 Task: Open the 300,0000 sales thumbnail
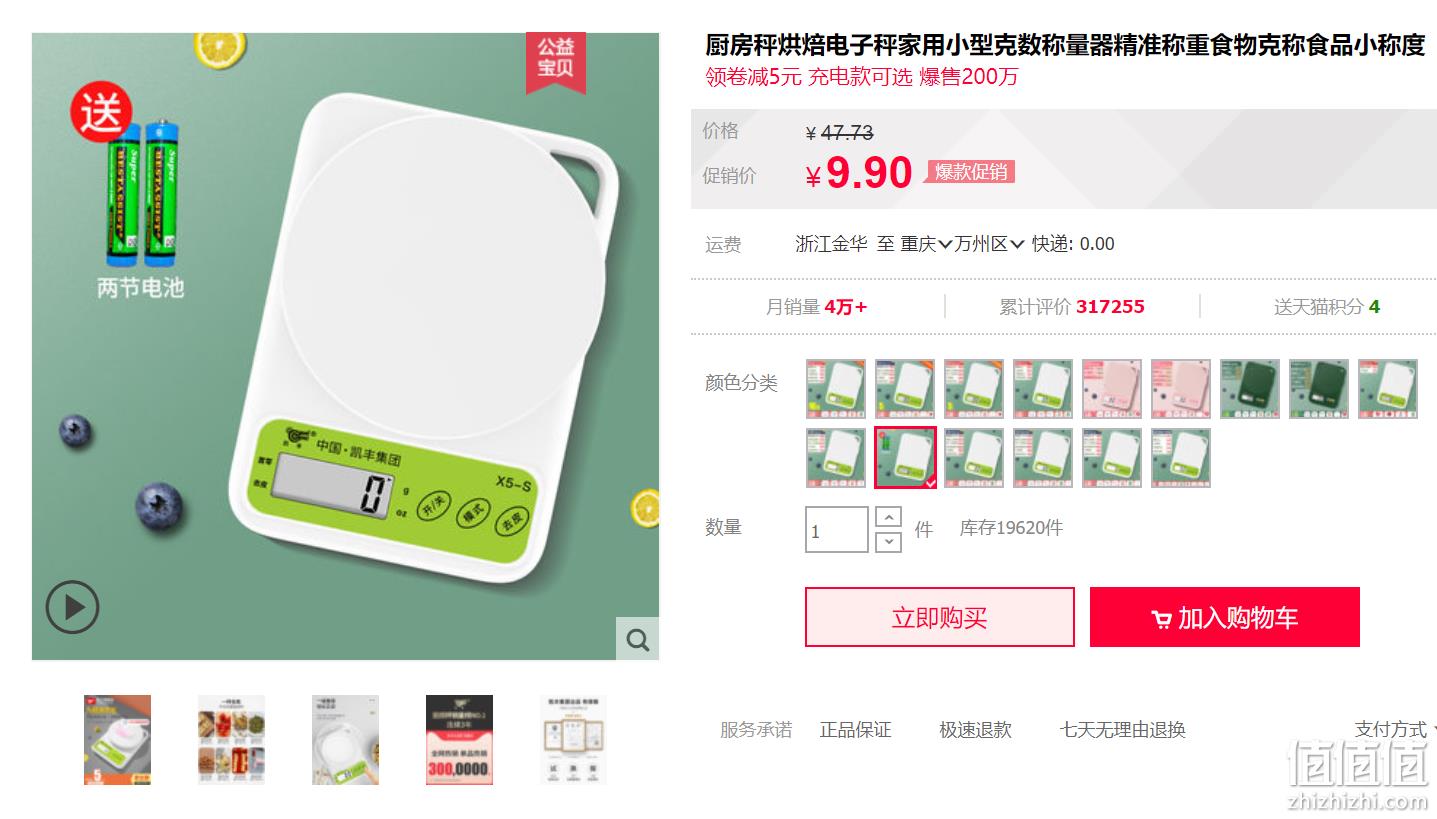click(459, 740)
